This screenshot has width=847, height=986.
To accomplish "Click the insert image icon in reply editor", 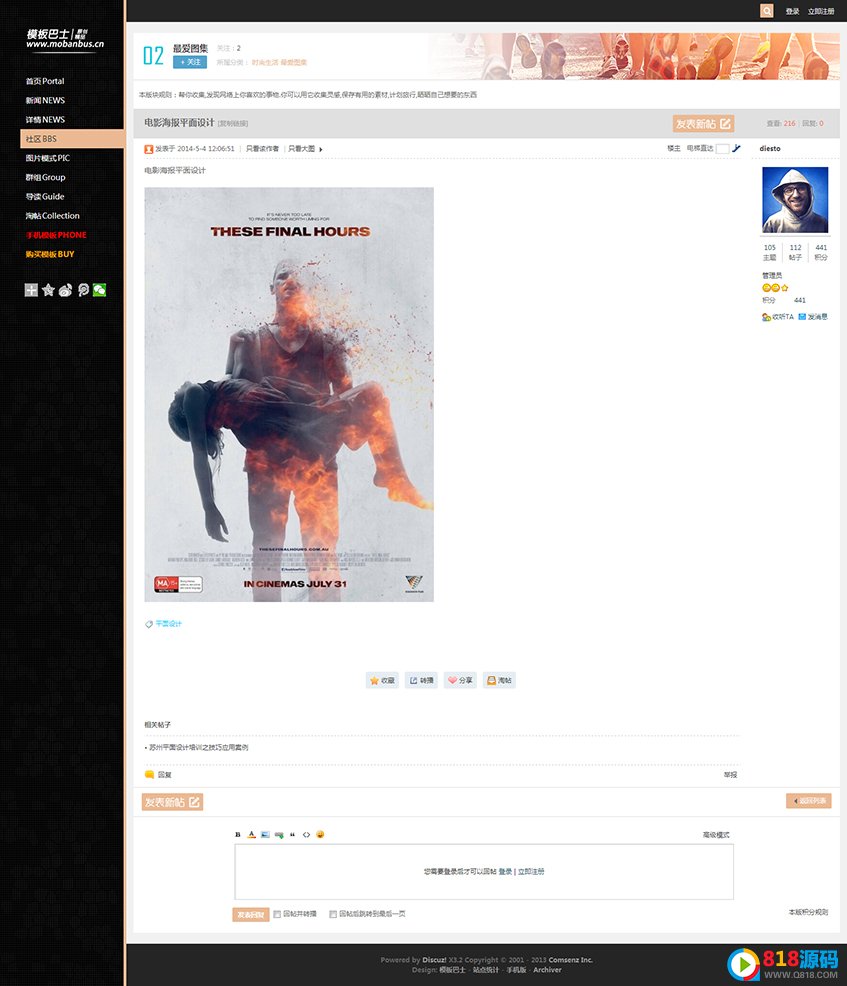I will pos(265,834).
